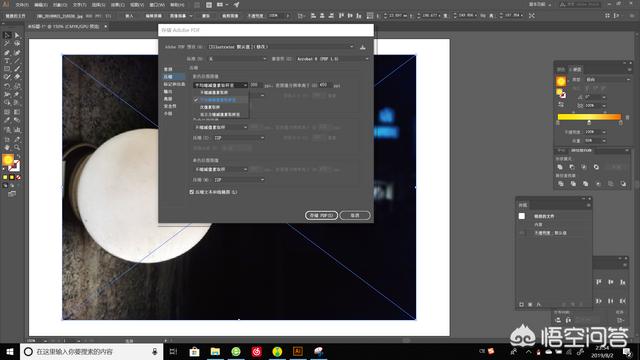The width and height of the screenshot is (640, 360).
Task: Click the Divide pathfinder icon
Action: (x=561, y=184)
